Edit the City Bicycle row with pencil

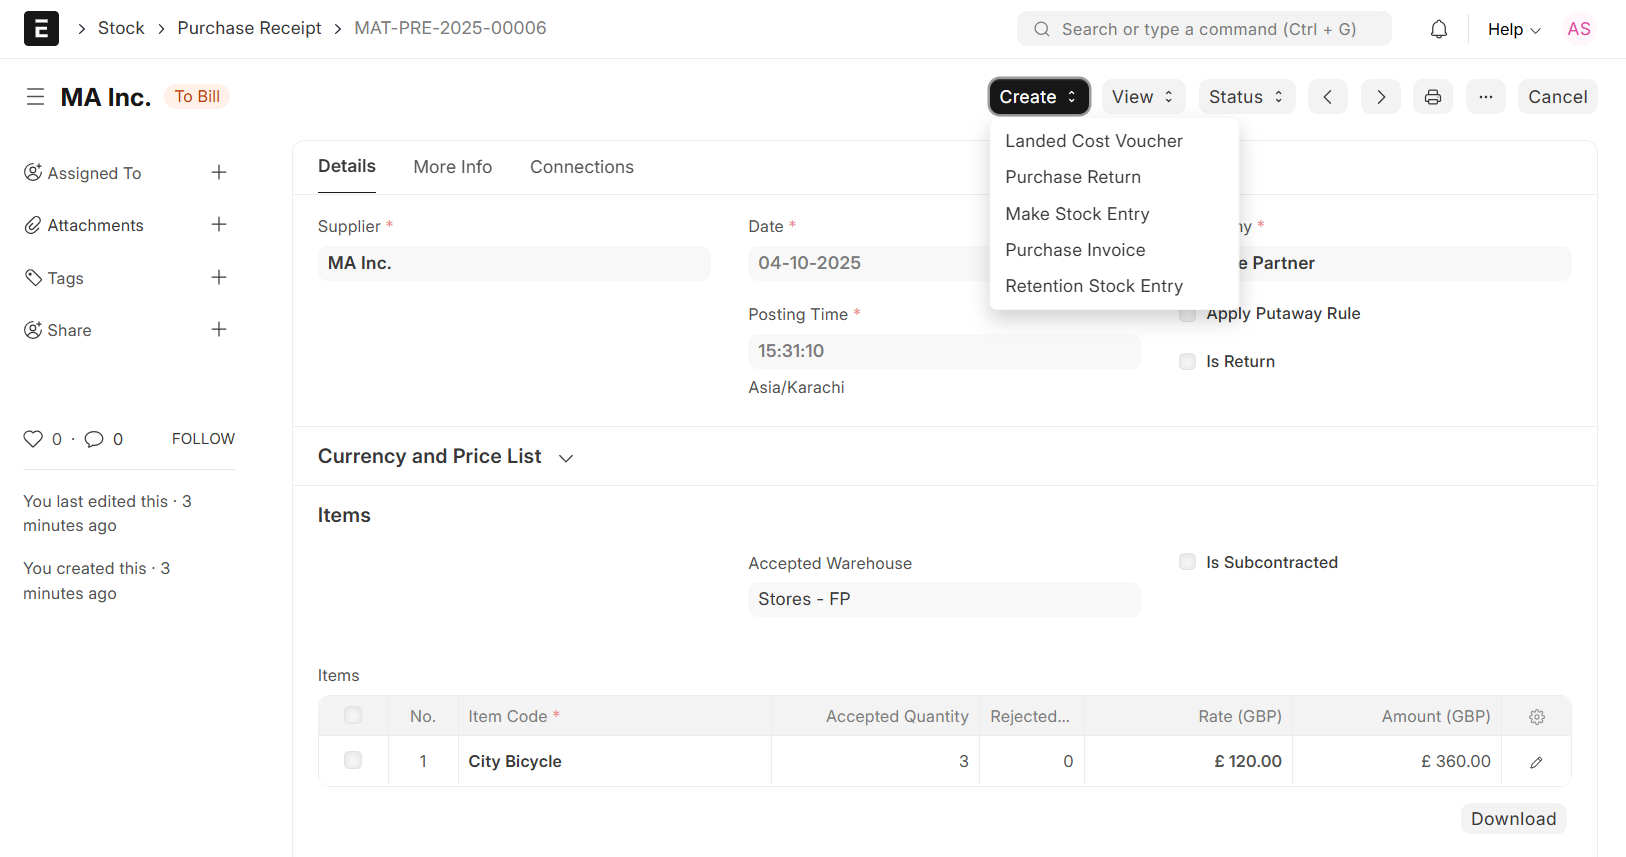pyautogui.click(x=1536, y=762)
